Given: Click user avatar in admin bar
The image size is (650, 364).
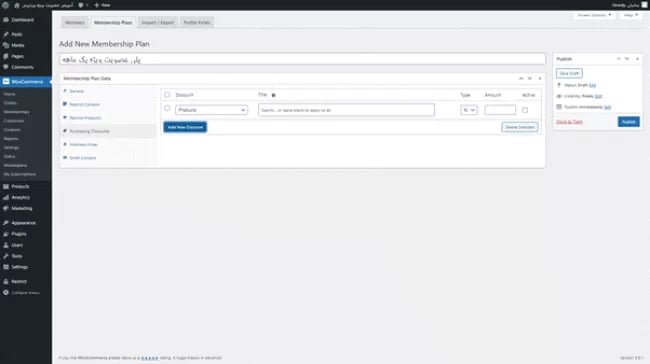Looking at the screenshot, I should click(x=644, y=5).
